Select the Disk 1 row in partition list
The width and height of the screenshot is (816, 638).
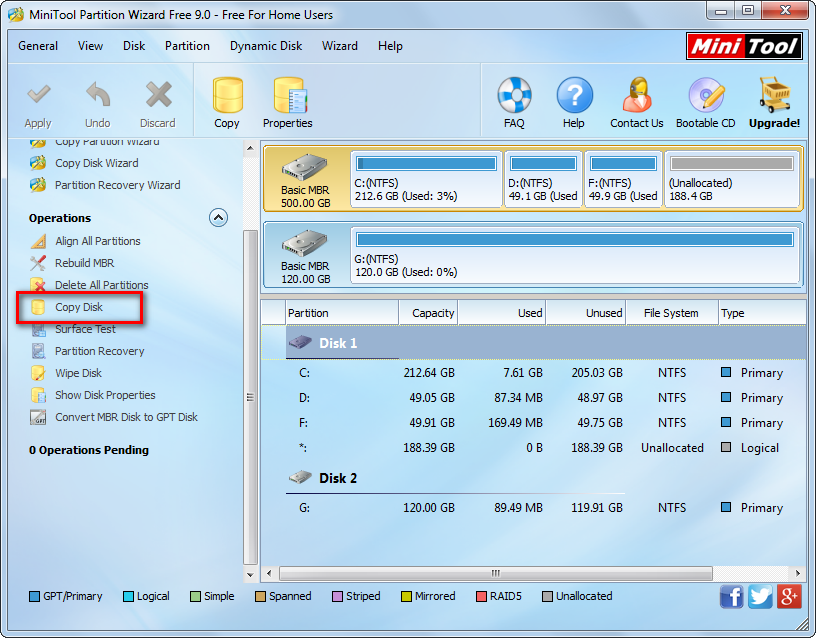click(533, 343)
